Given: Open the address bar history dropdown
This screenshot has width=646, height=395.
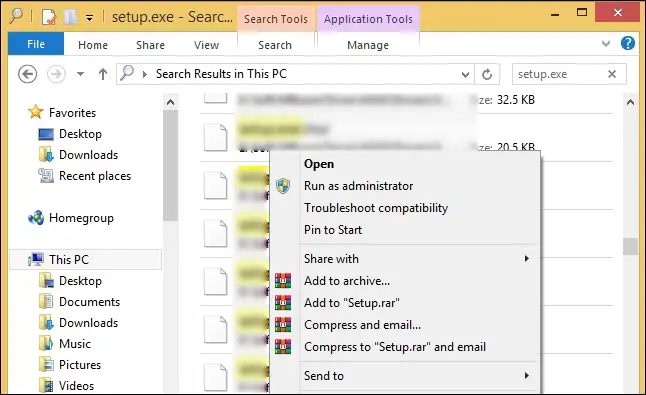Looking at the screenshot, I should (x=465, y=75).
